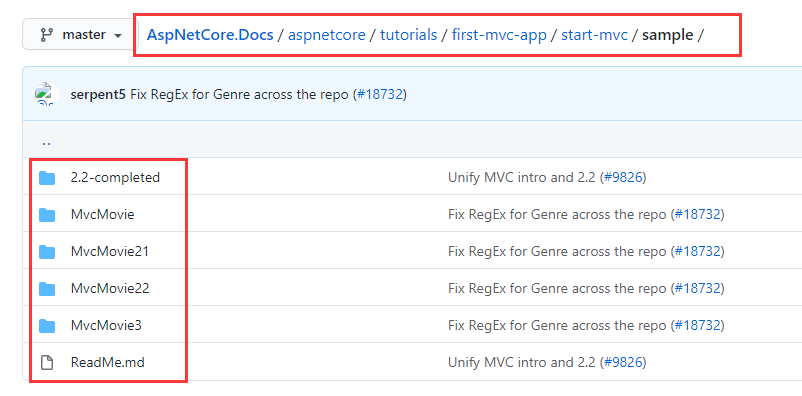Navigate to tutorials in the breadcrumb

(x=409, y=35)
